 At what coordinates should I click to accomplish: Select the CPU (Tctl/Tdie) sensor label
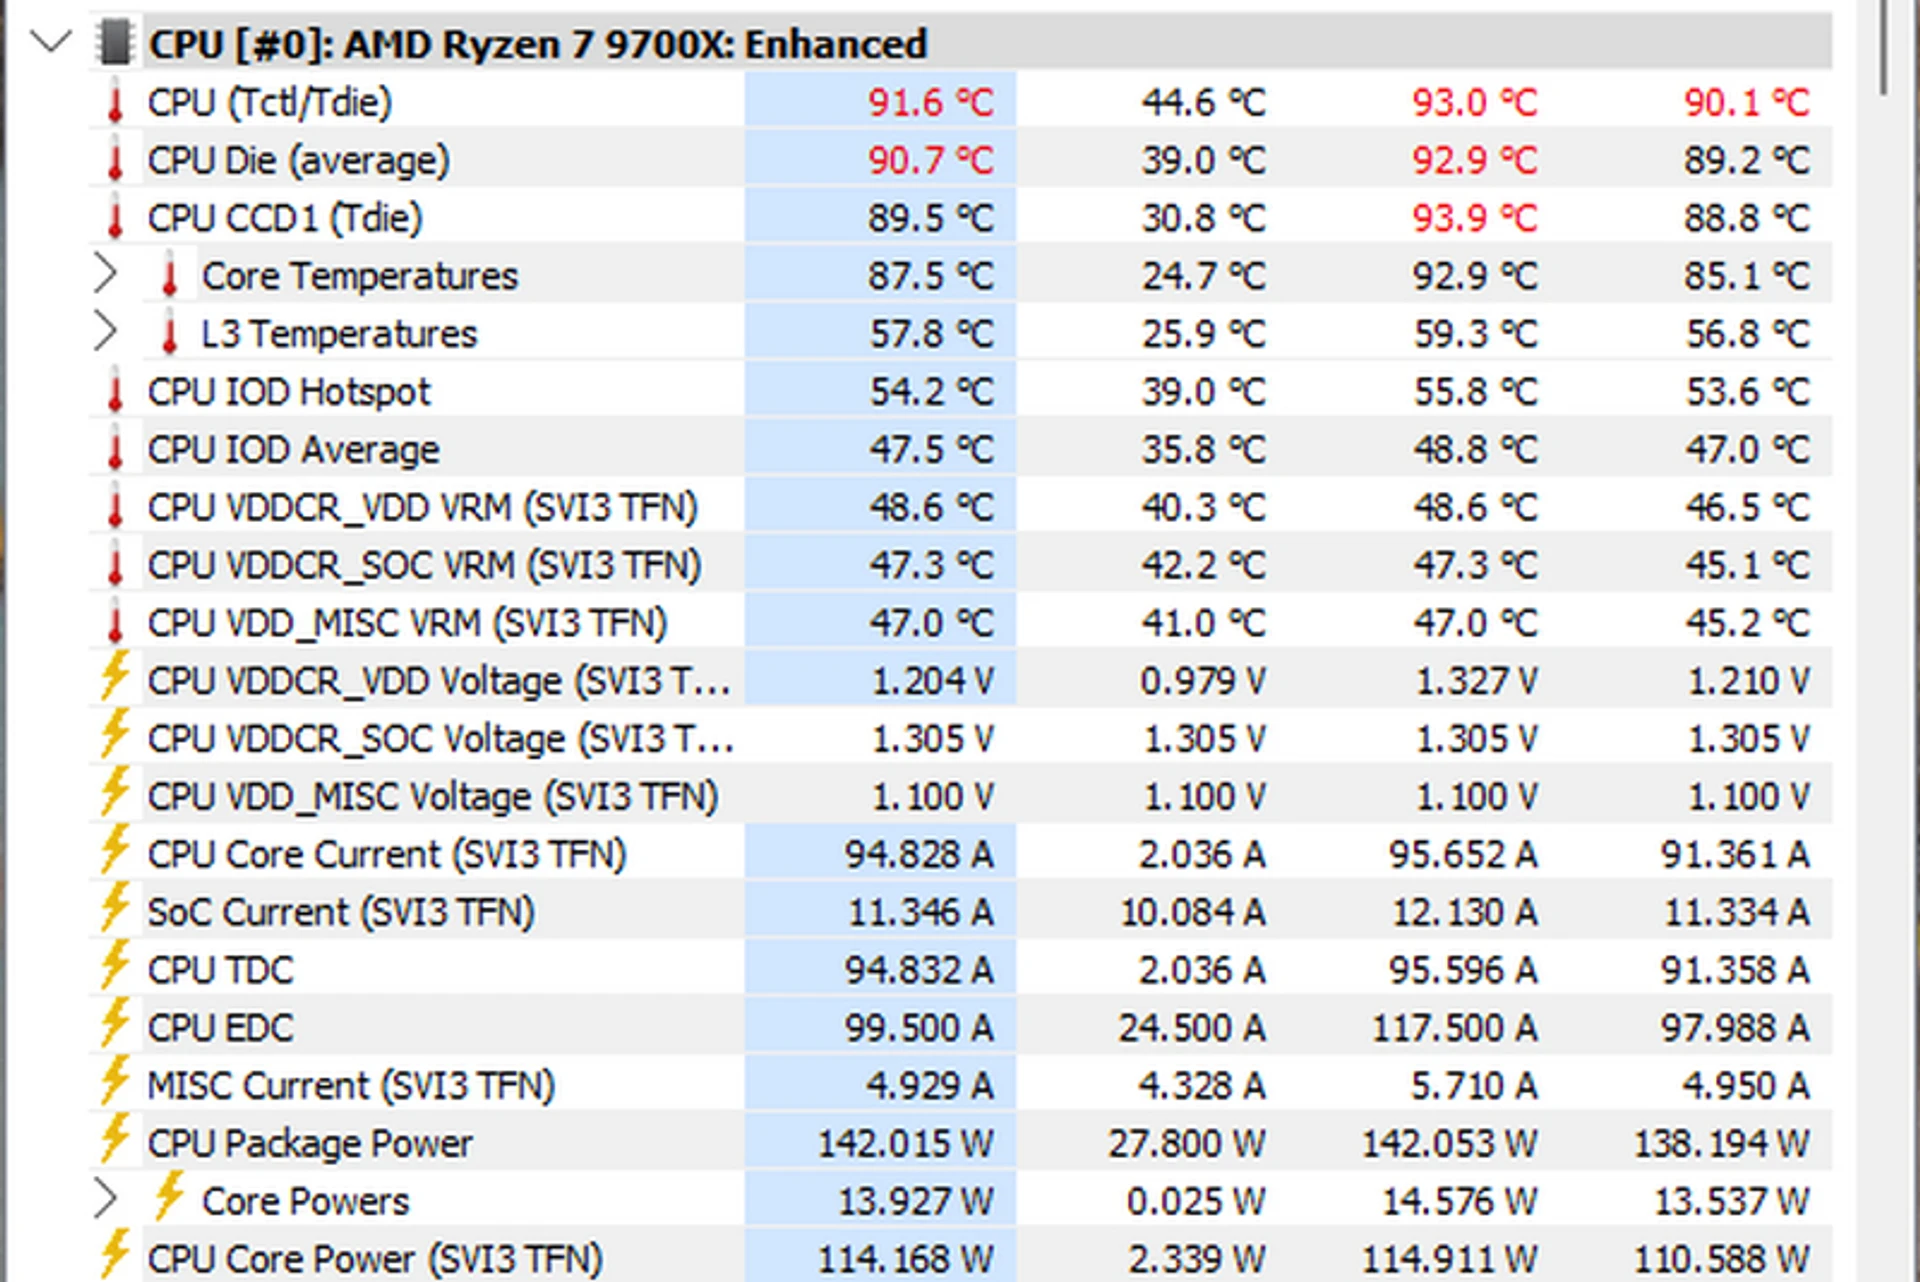(270, 103)
